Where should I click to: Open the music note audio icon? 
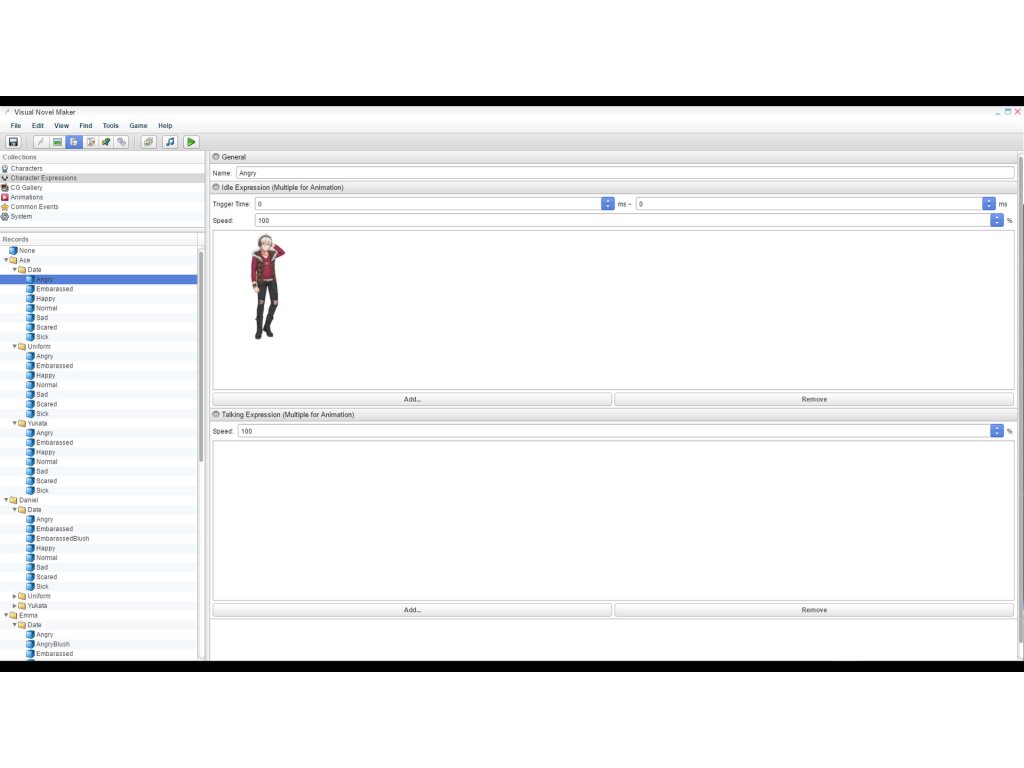(x=170, y=142)
